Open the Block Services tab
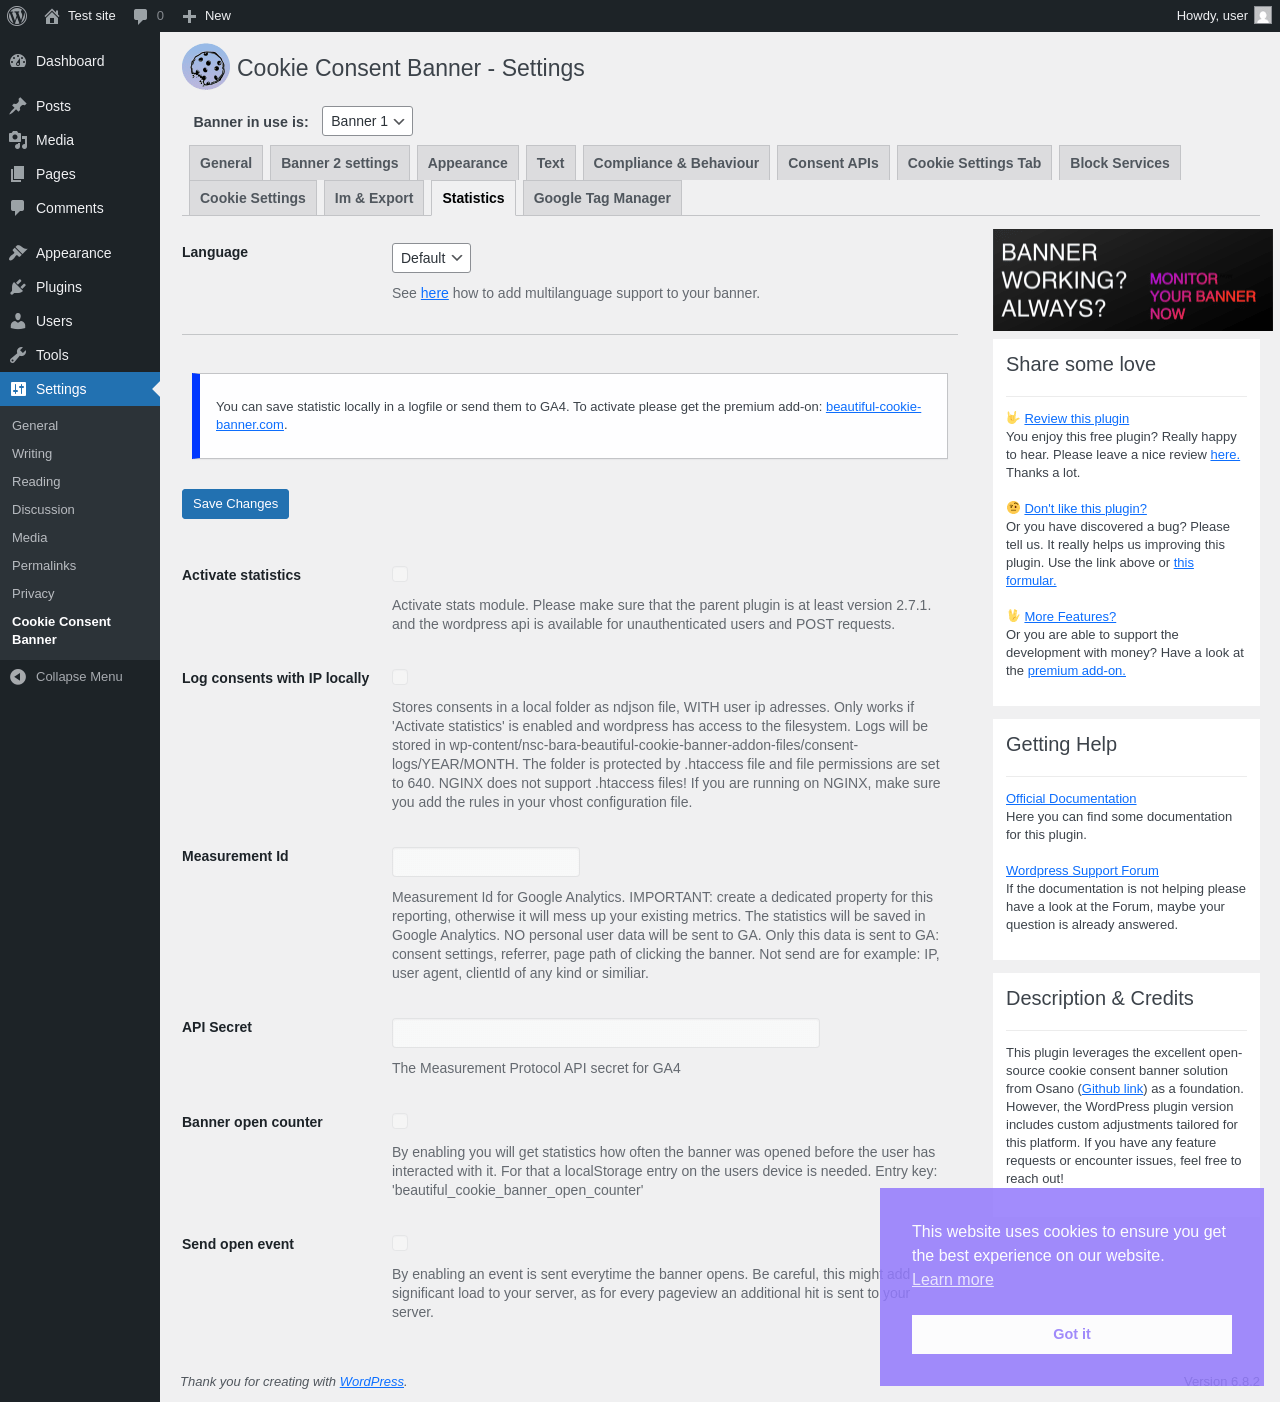 click(x=1120, y=163)
